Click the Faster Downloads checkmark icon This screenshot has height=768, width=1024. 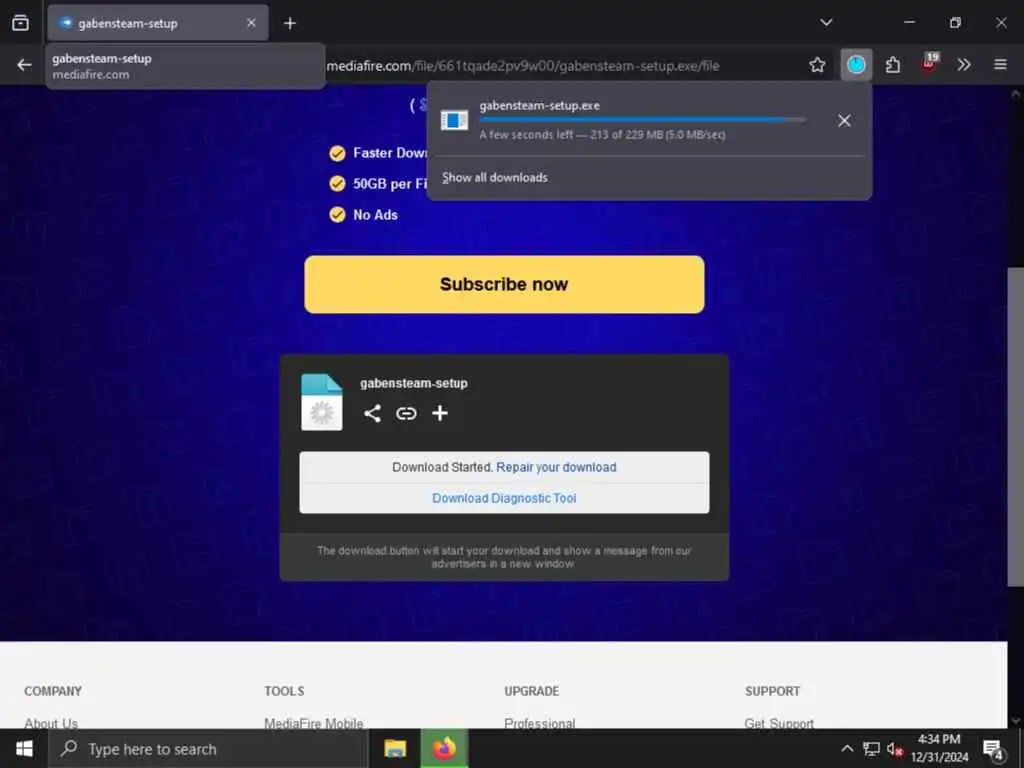click(x=337, y=153)
